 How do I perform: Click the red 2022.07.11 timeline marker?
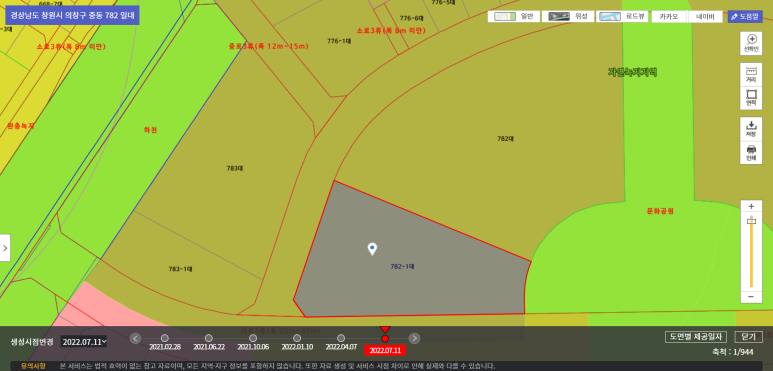coord(385,338)
